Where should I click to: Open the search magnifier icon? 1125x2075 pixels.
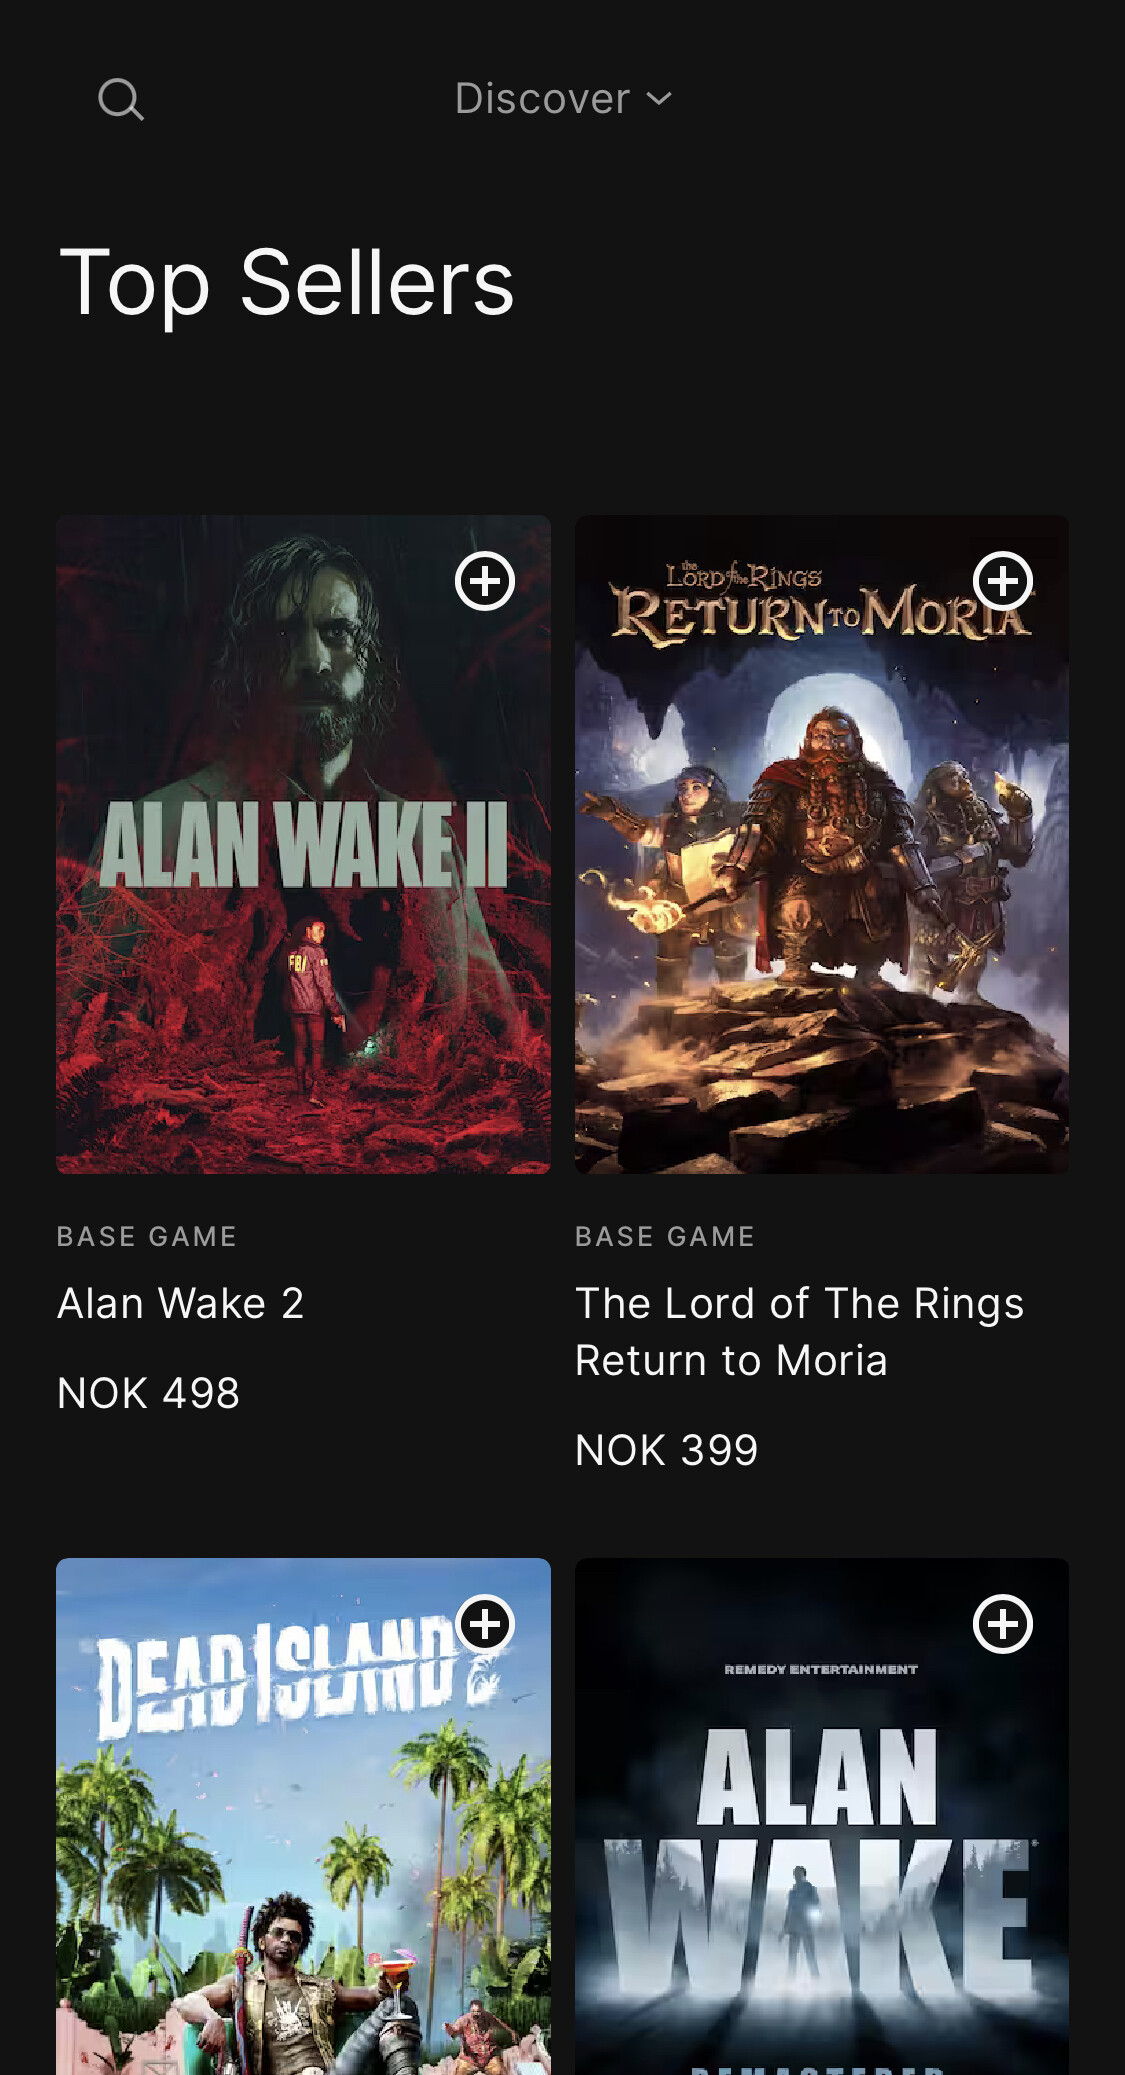pyautogui.click(x=121, y=99)
